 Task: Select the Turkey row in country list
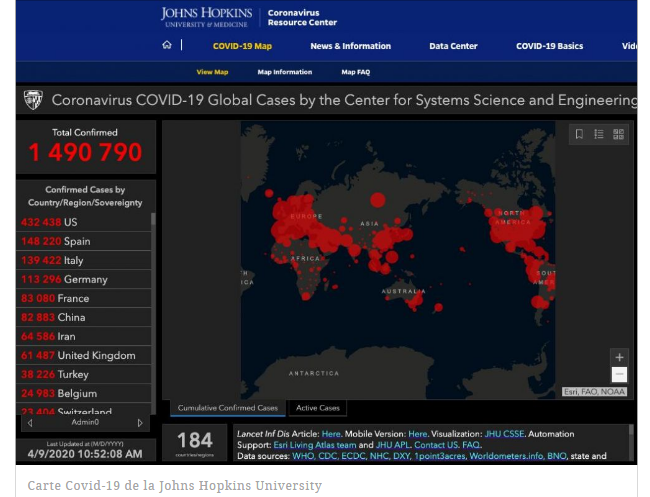point(84,375)
